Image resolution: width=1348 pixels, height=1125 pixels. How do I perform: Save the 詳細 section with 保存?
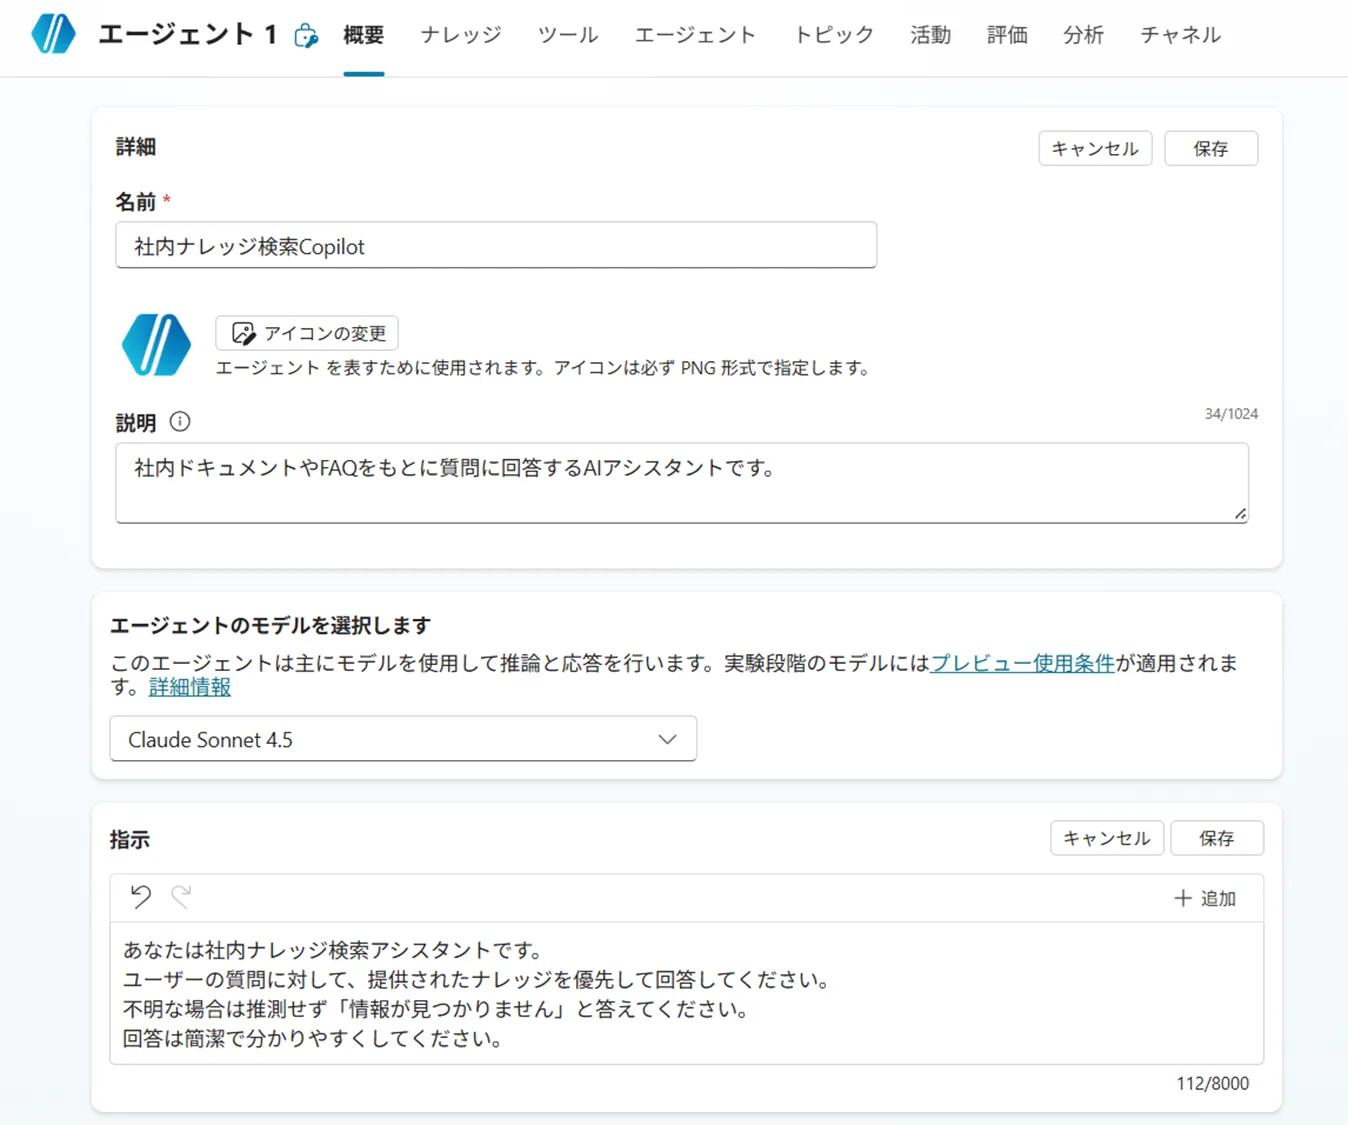[x=1211, y=148]
